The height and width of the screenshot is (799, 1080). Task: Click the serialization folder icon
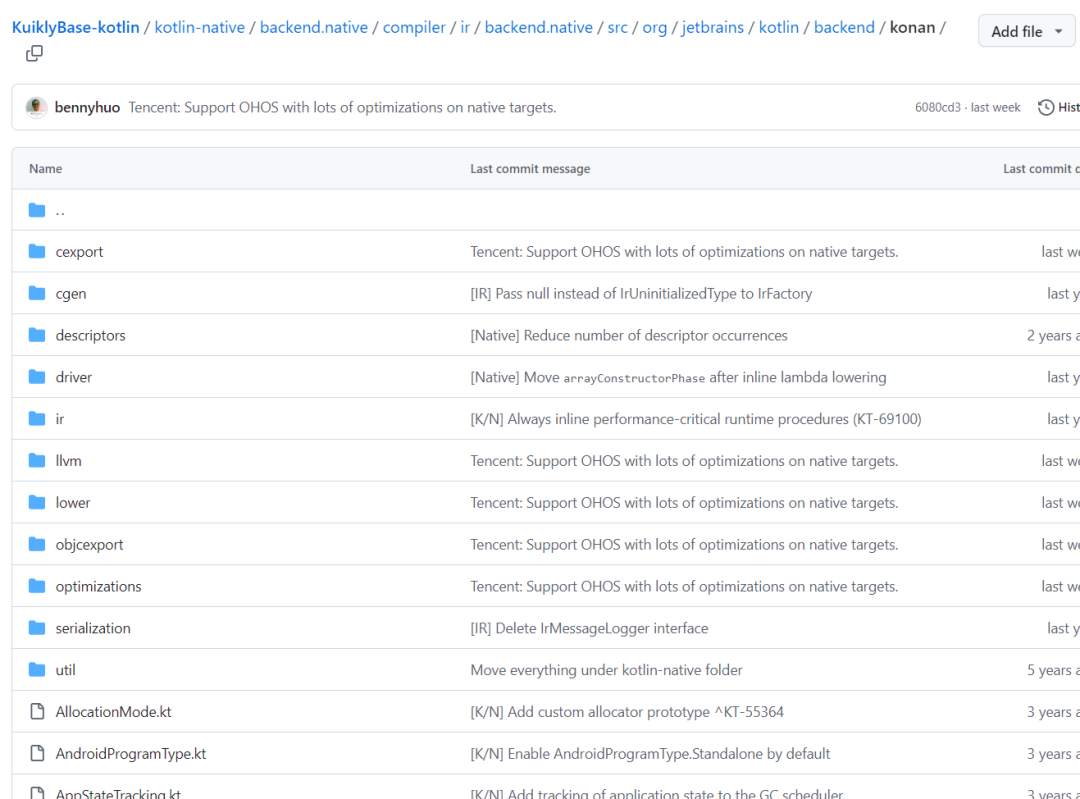tap(37, 628)
